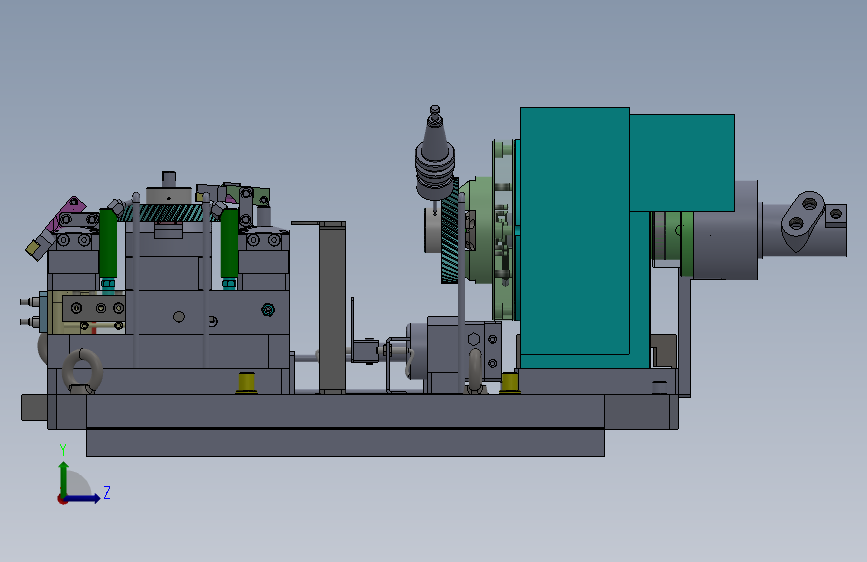Select the red X axis origin ball of the triad
Screen dimensions: 867x562
62,499
